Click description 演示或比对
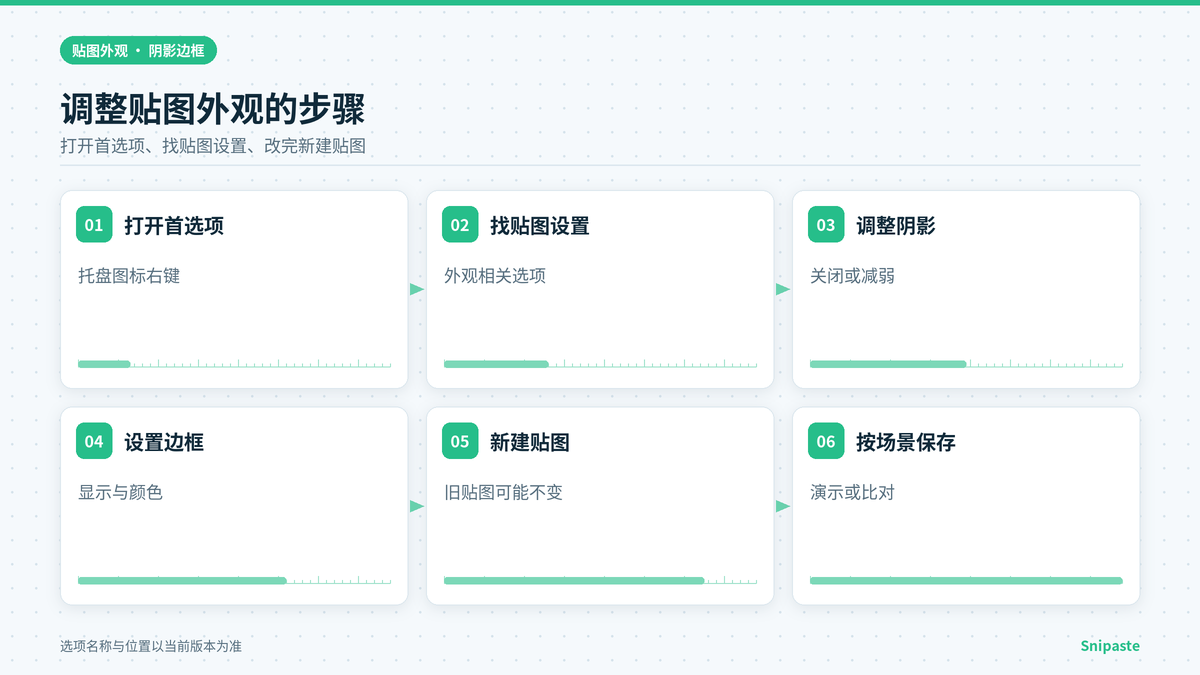 point(852,492)
